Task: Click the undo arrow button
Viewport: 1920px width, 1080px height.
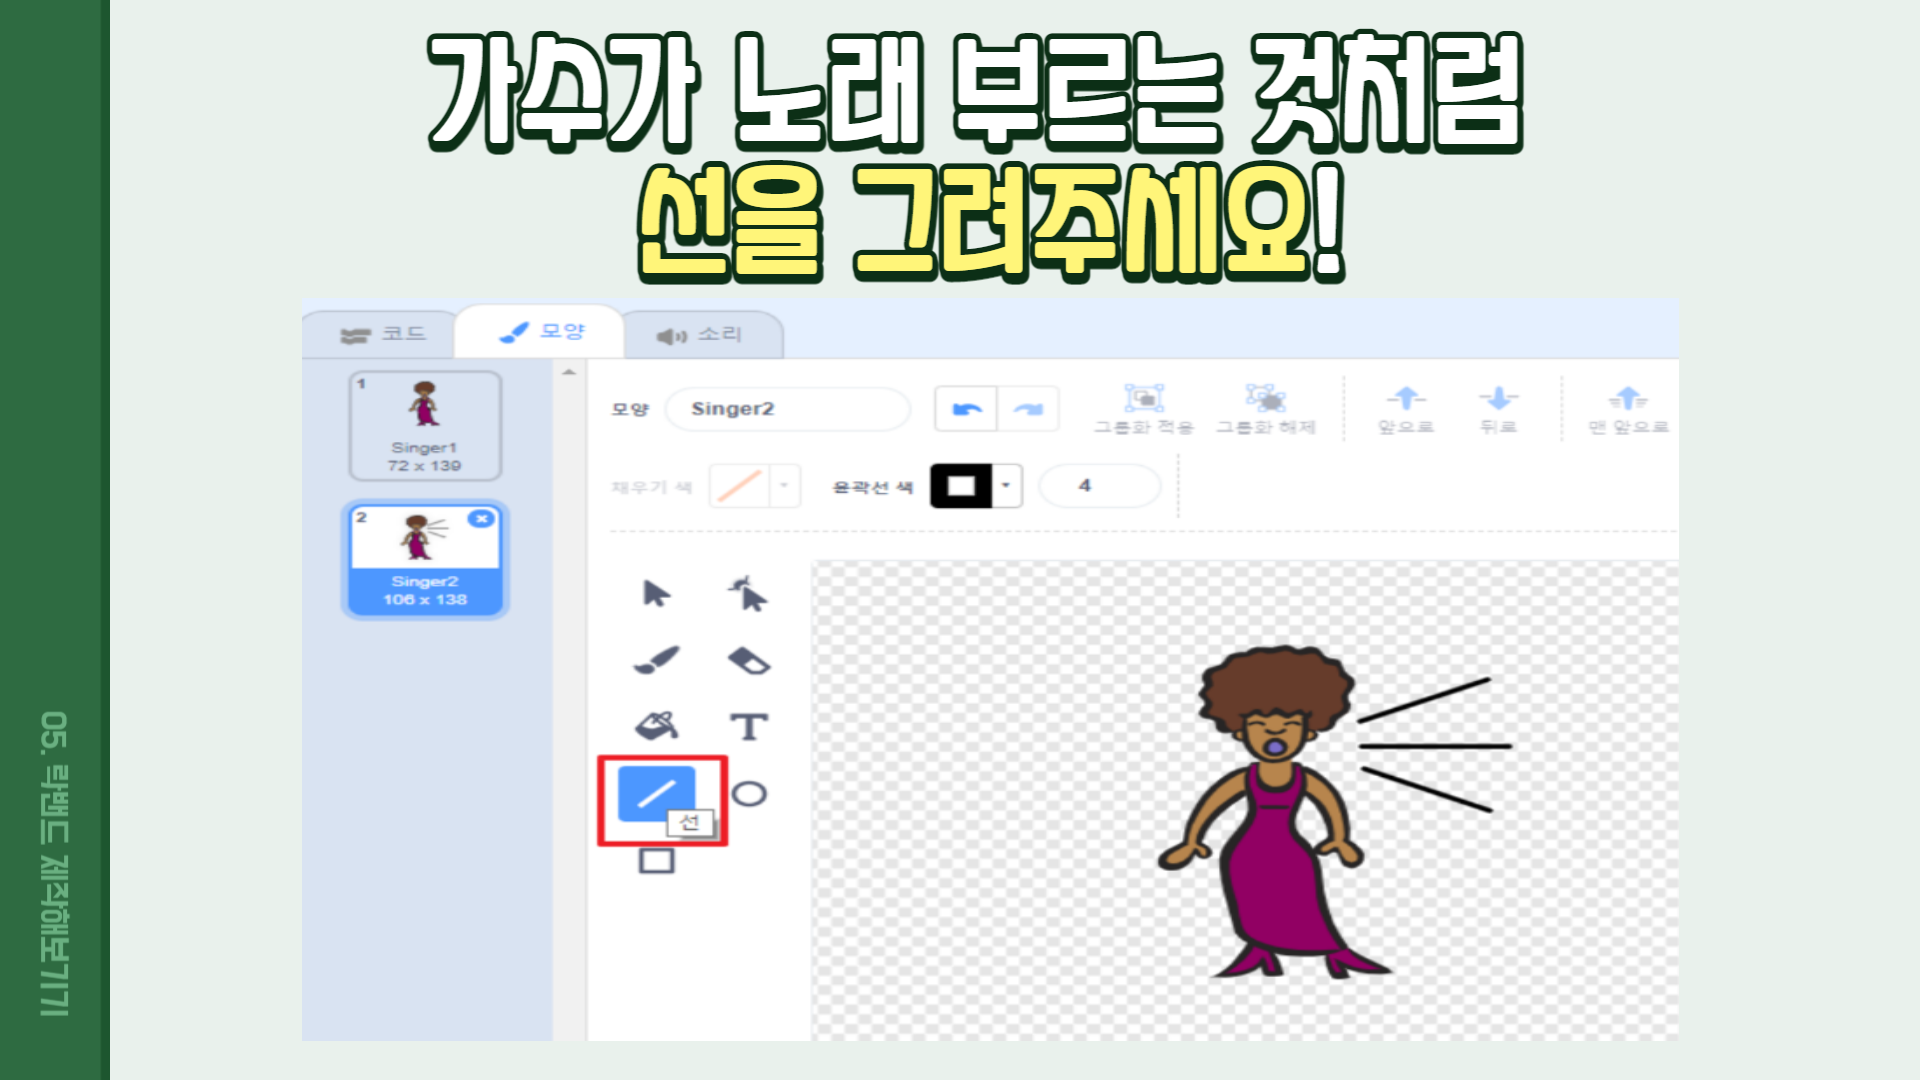Action: pos(966,409)
